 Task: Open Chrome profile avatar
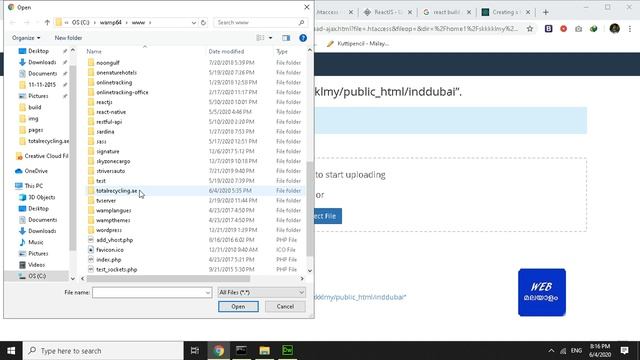click(x=615, y=29)
